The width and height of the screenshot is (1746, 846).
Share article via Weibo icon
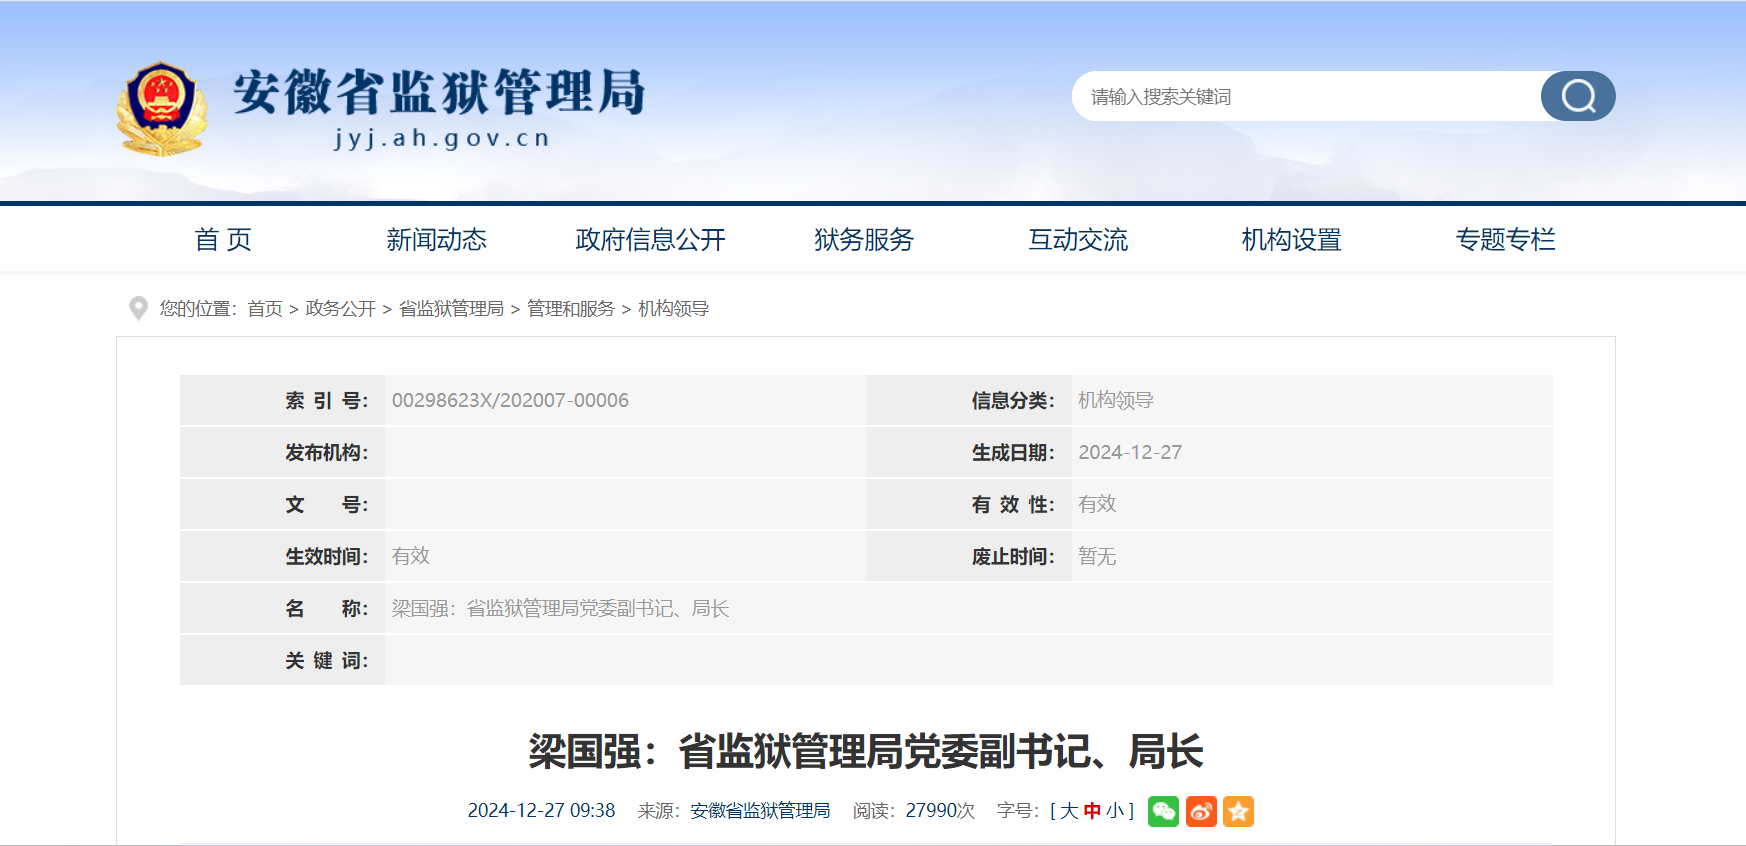[x=1201, y=811]
